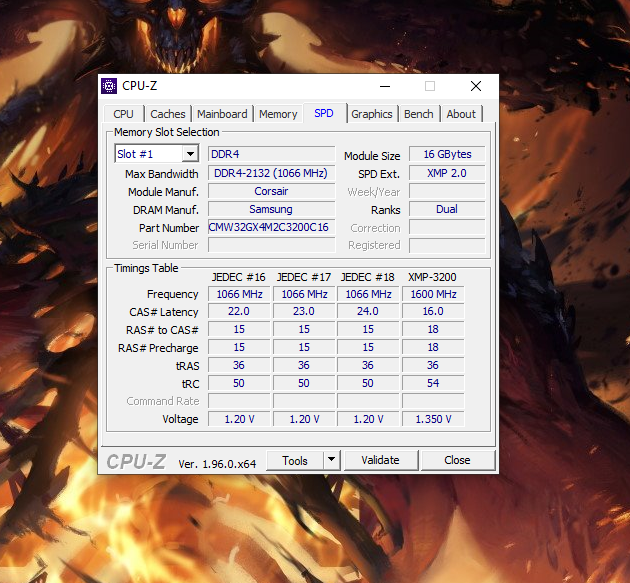Screen dimensions: 630x583
Task: Click the Close button at bottom
Action: click(x=457, y=460)
